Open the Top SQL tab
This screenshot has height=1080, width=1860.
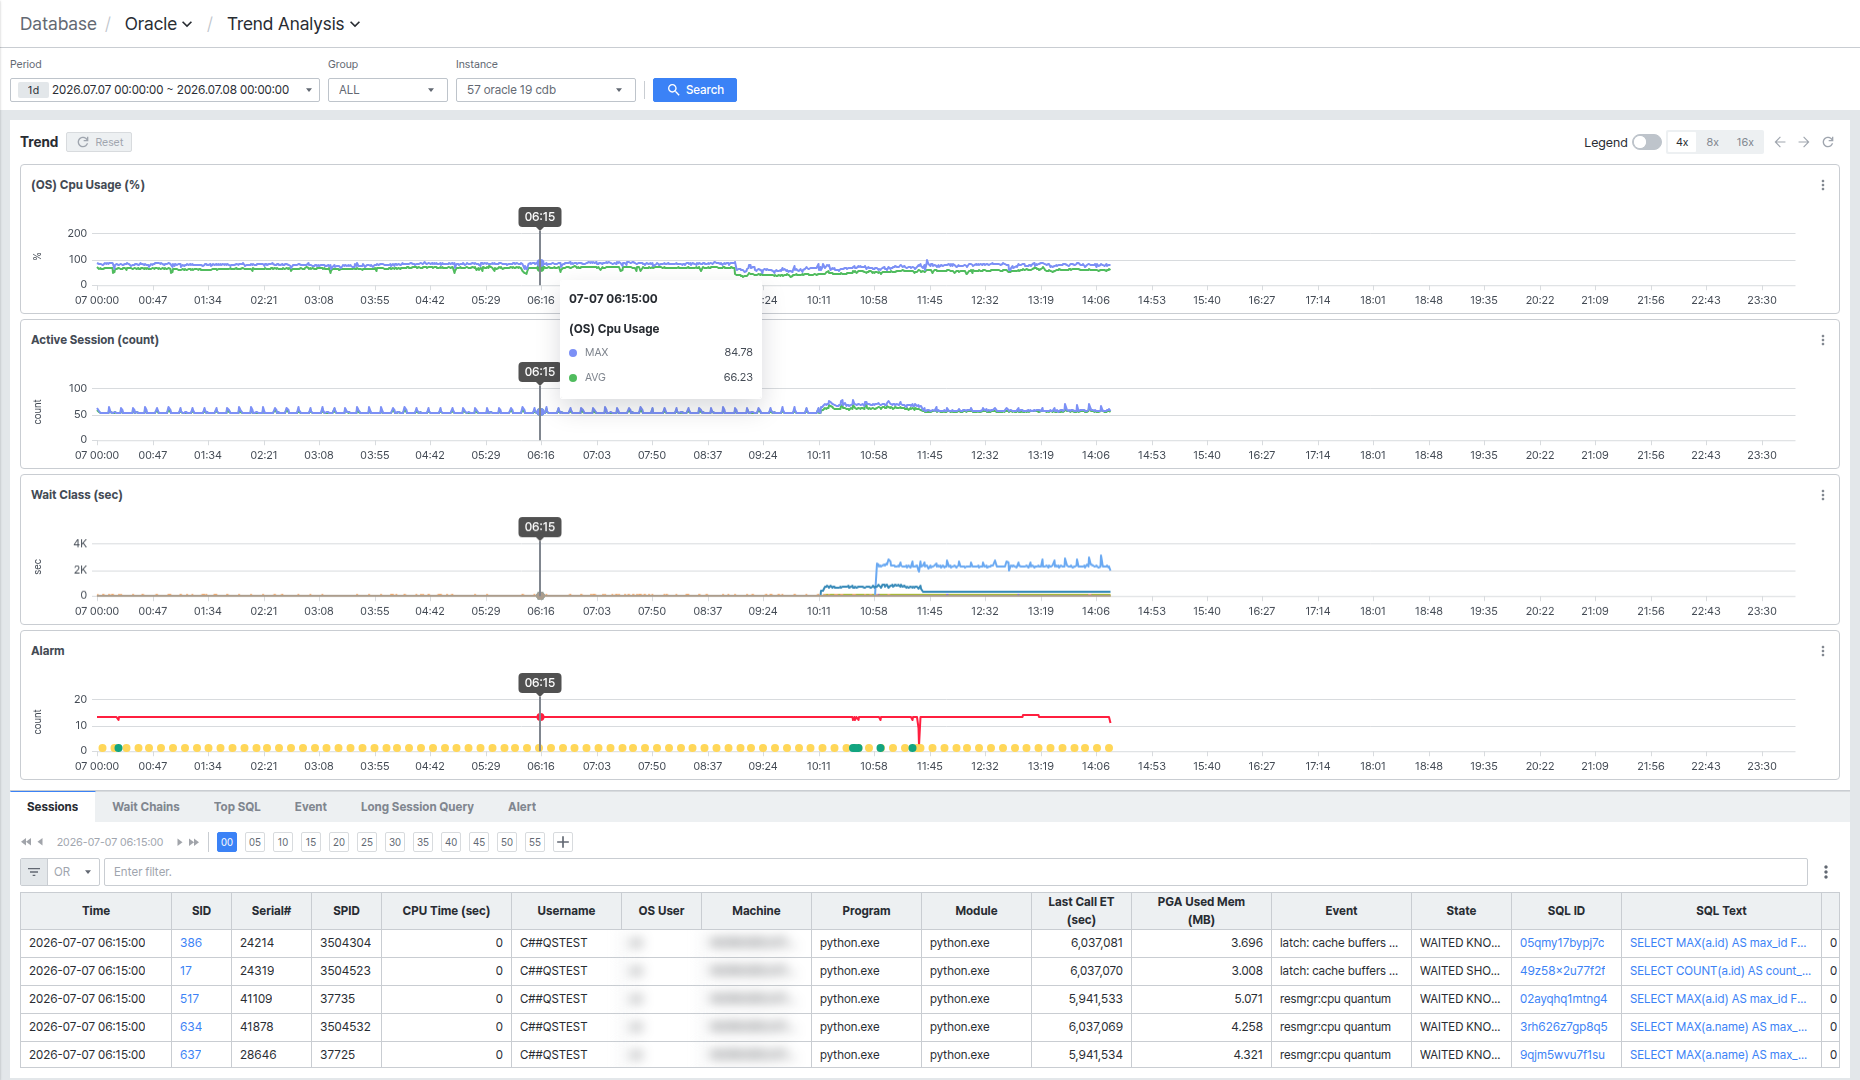(x=237, y=807)
